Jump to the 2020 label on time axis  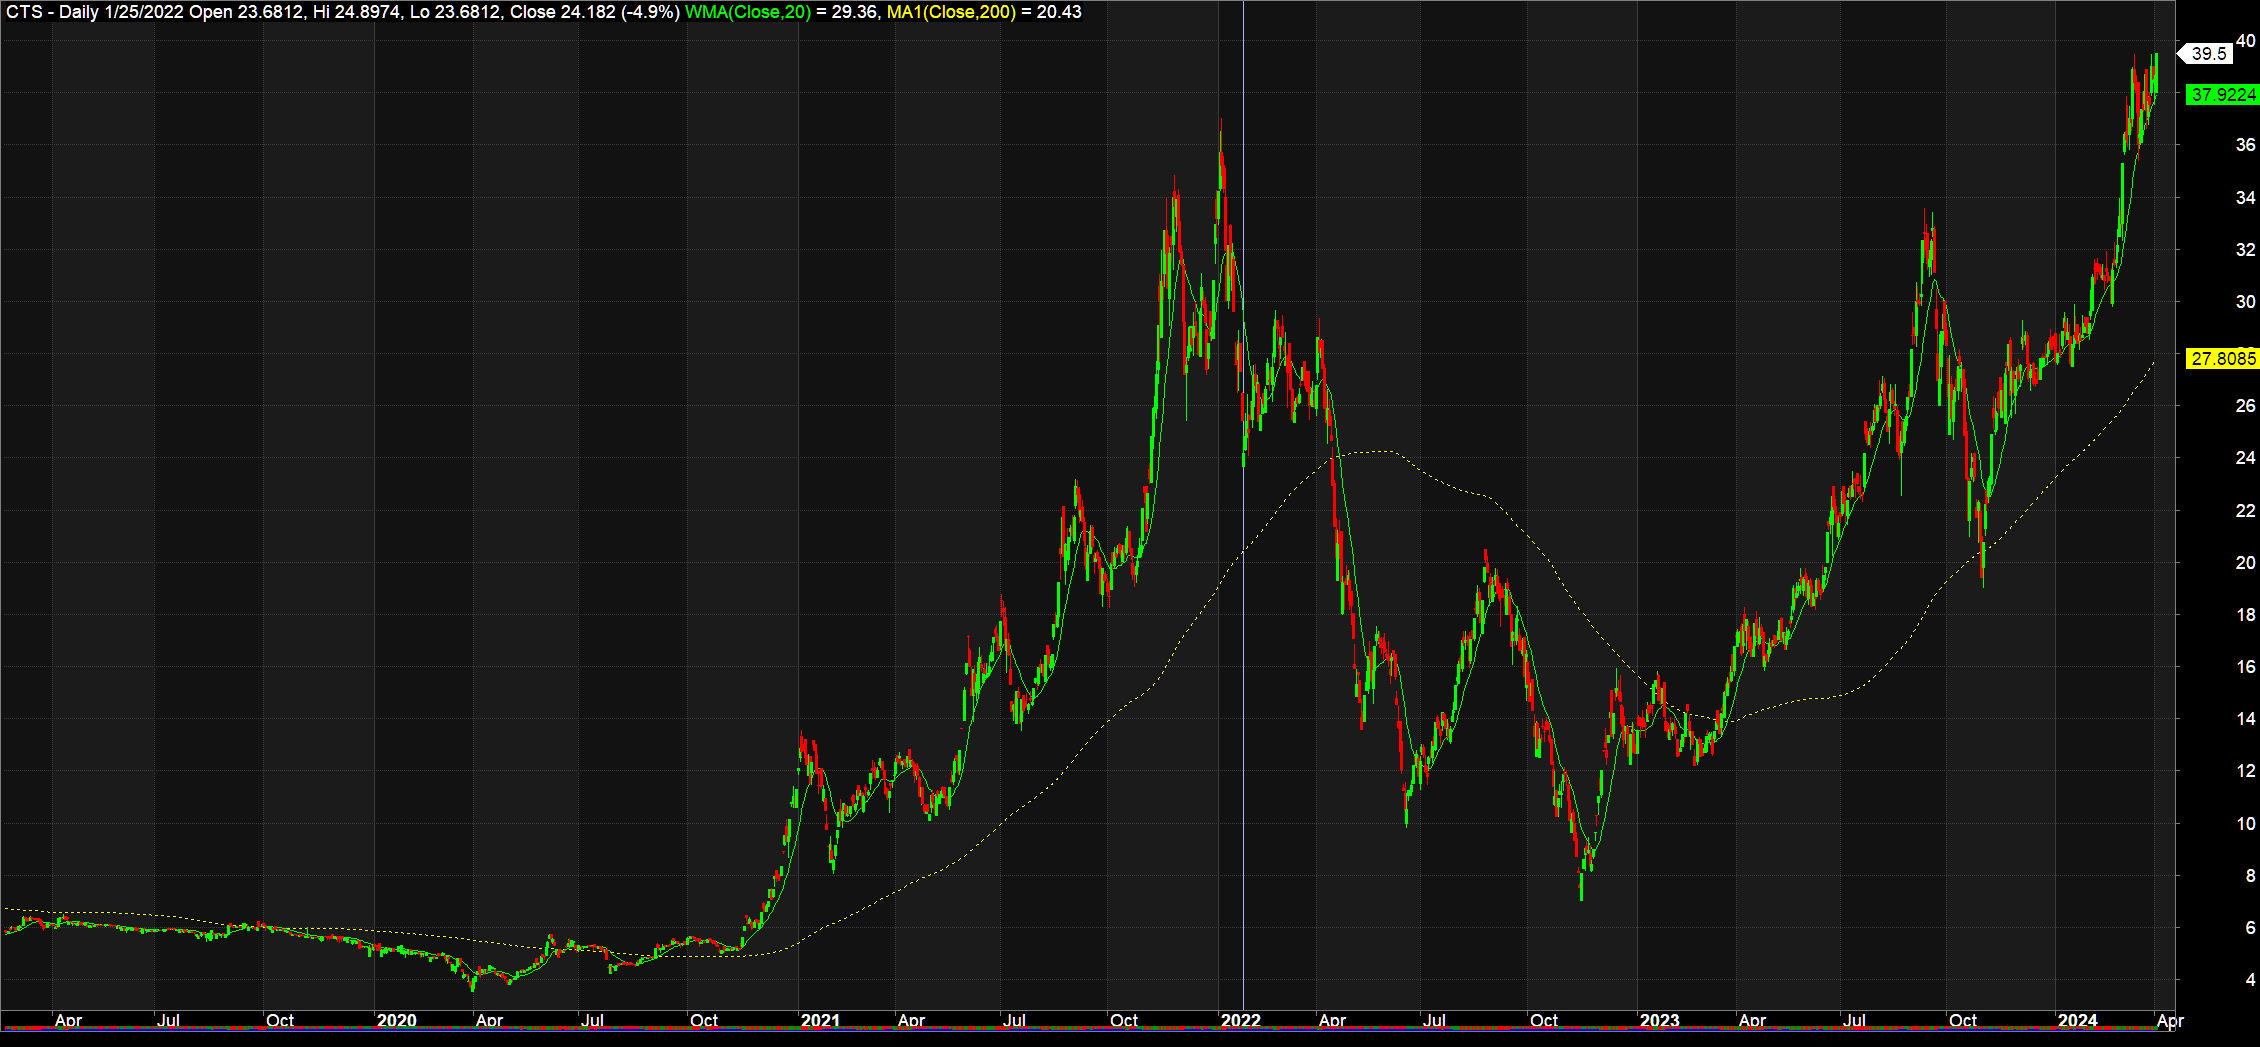[396, 1021]
